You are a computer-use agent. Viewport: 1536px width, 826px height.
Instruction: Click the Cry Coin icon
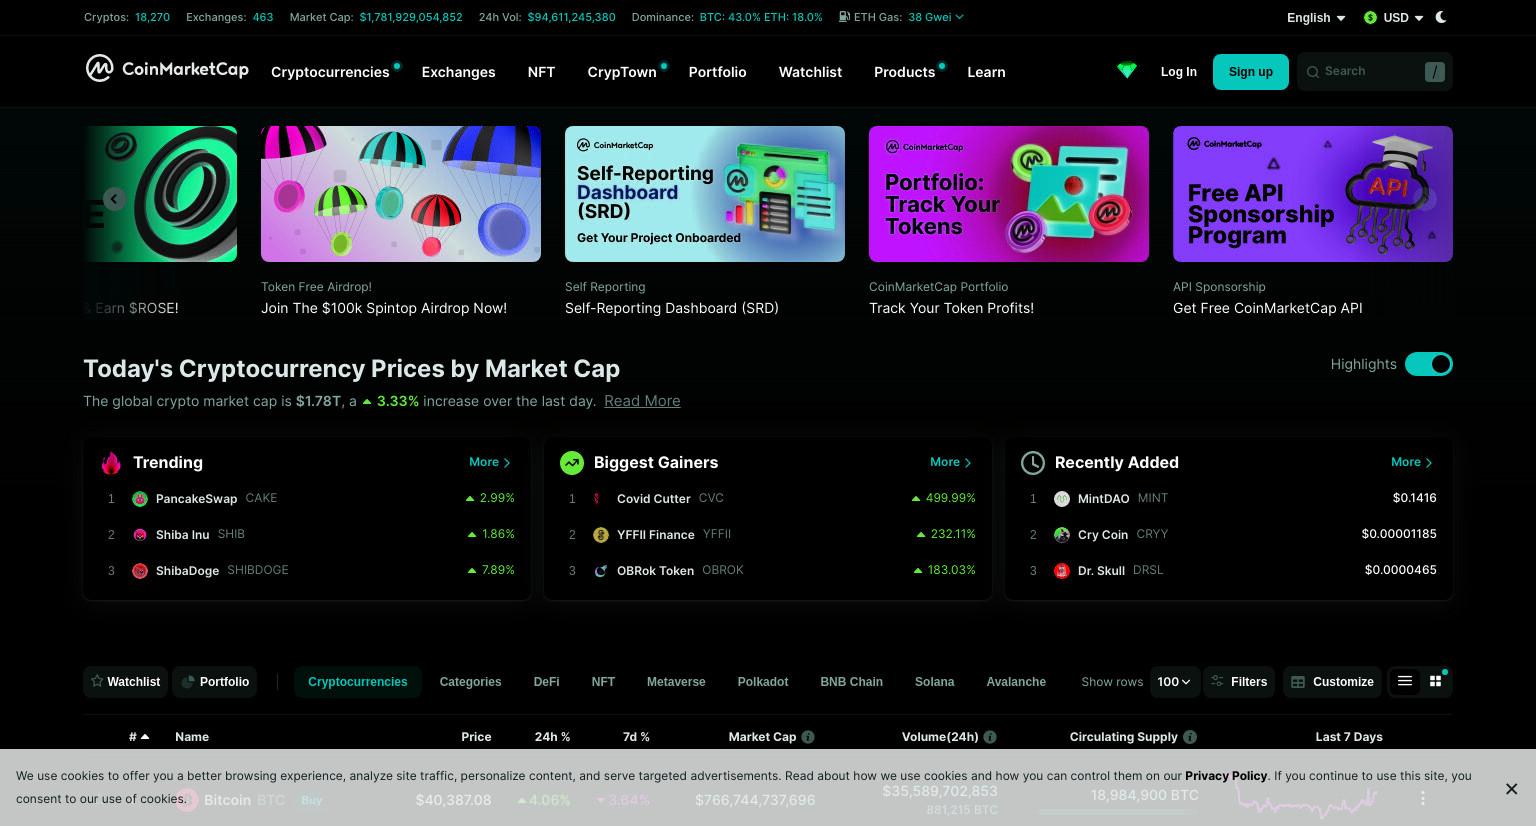point(1062,534)
